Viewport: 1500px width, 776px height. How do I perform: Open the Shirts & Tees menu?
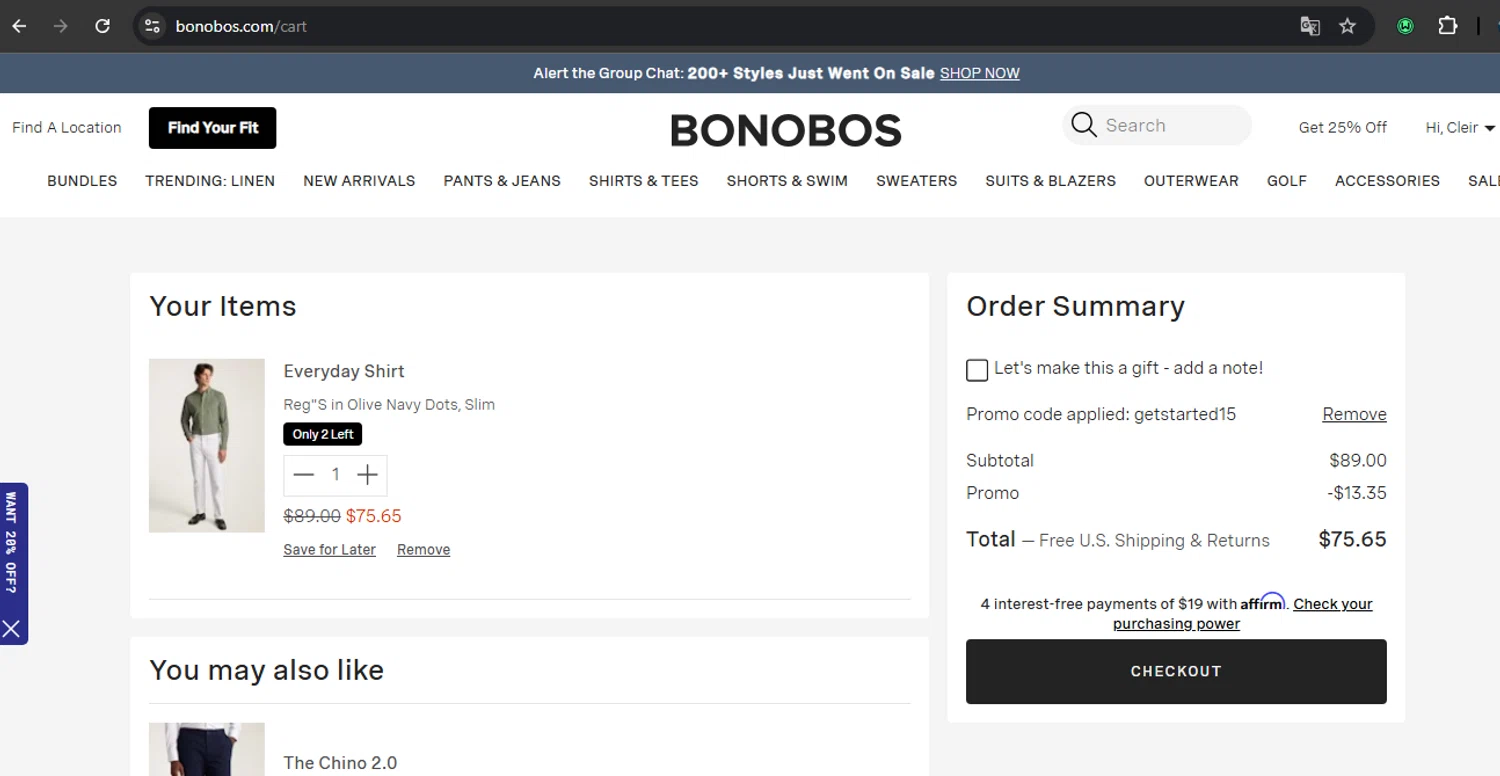tap(644, 181)
